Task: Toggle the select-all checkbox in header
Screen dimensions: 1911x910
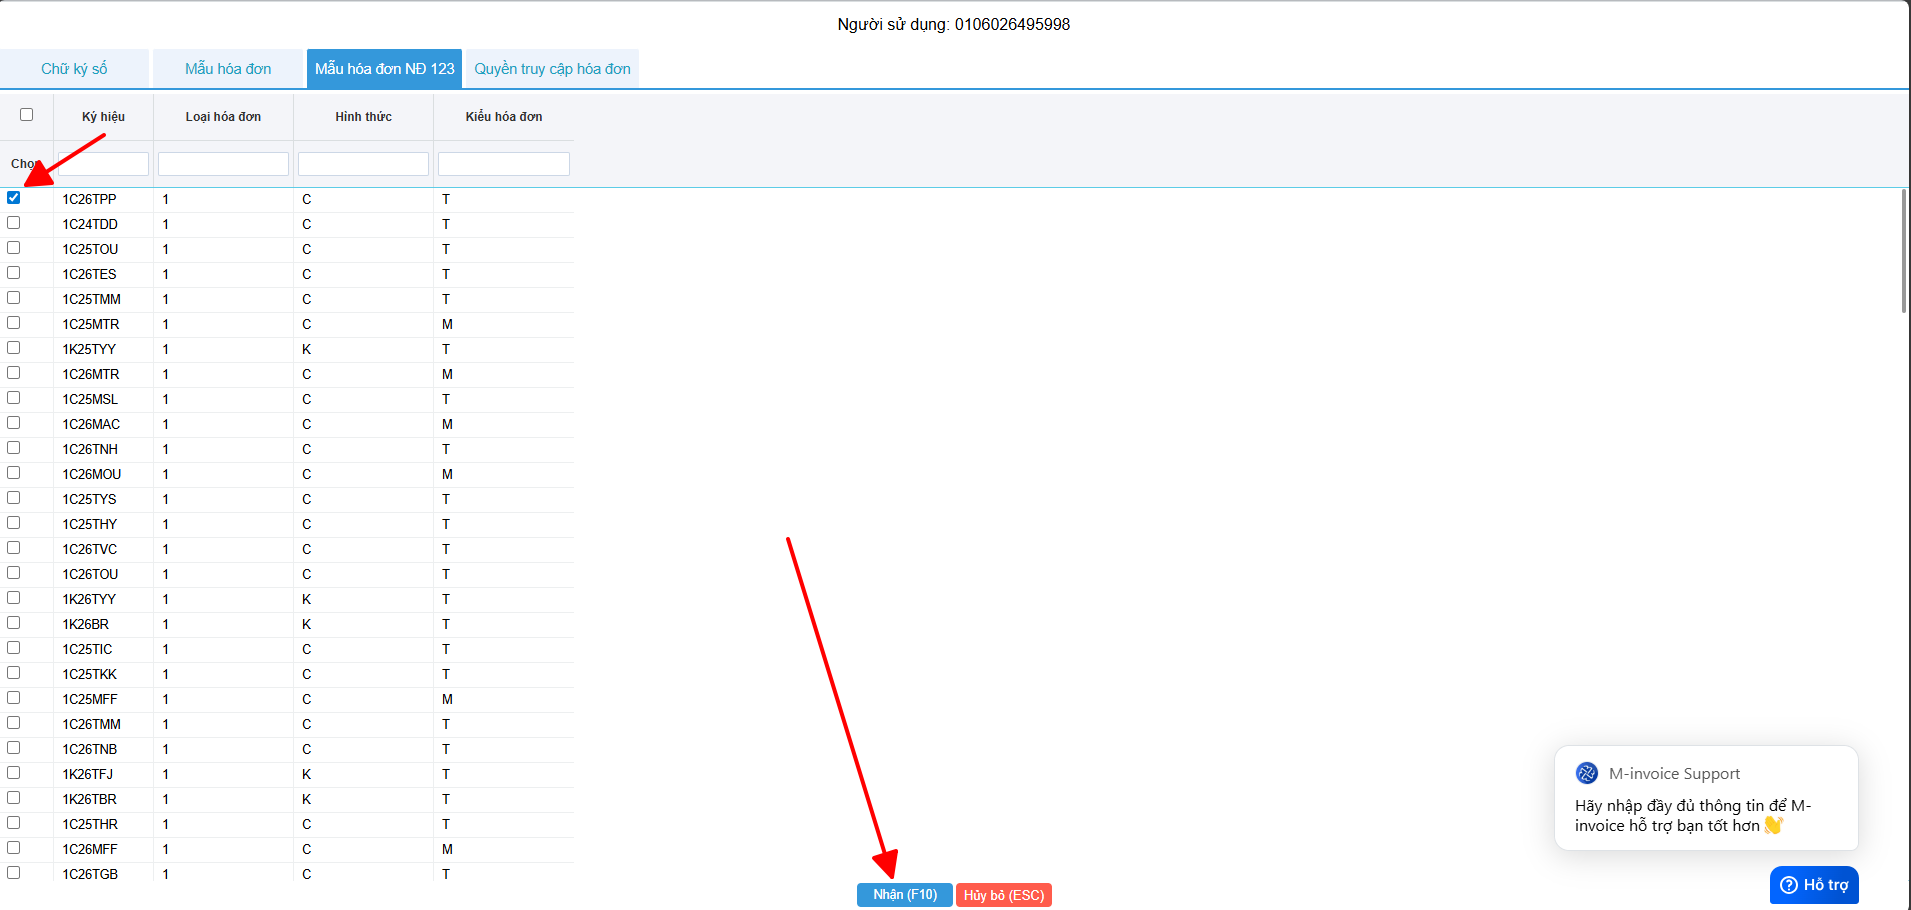Action: (27, 115)
